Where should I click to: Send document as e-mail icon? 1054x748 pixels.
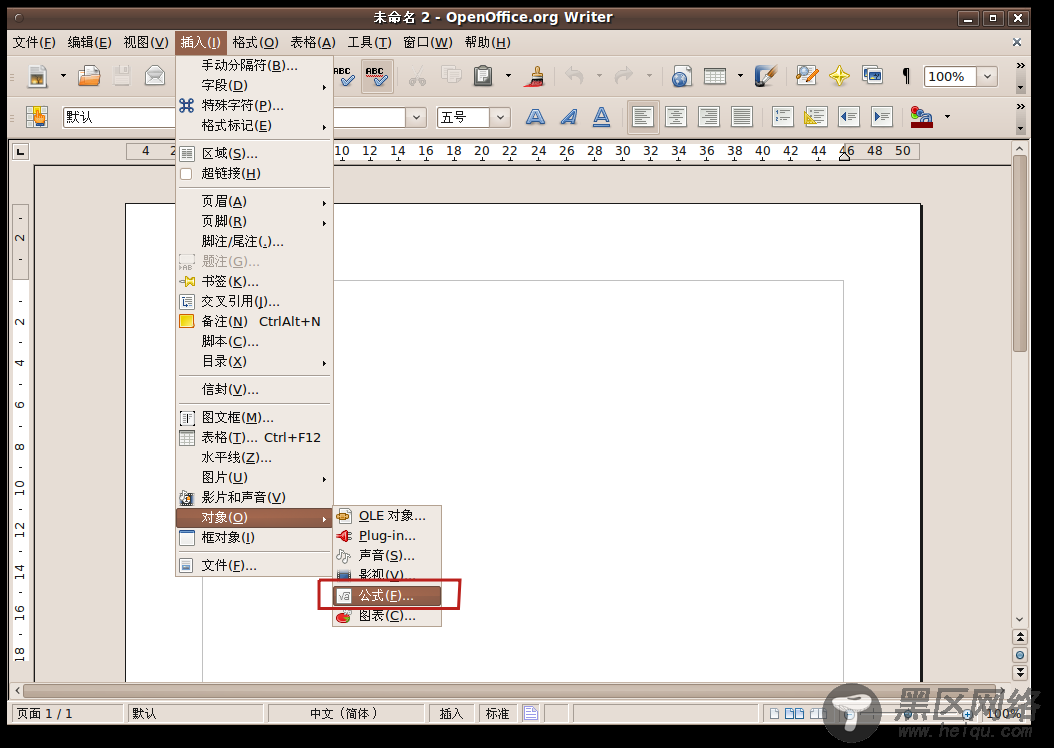coord(155,76)
